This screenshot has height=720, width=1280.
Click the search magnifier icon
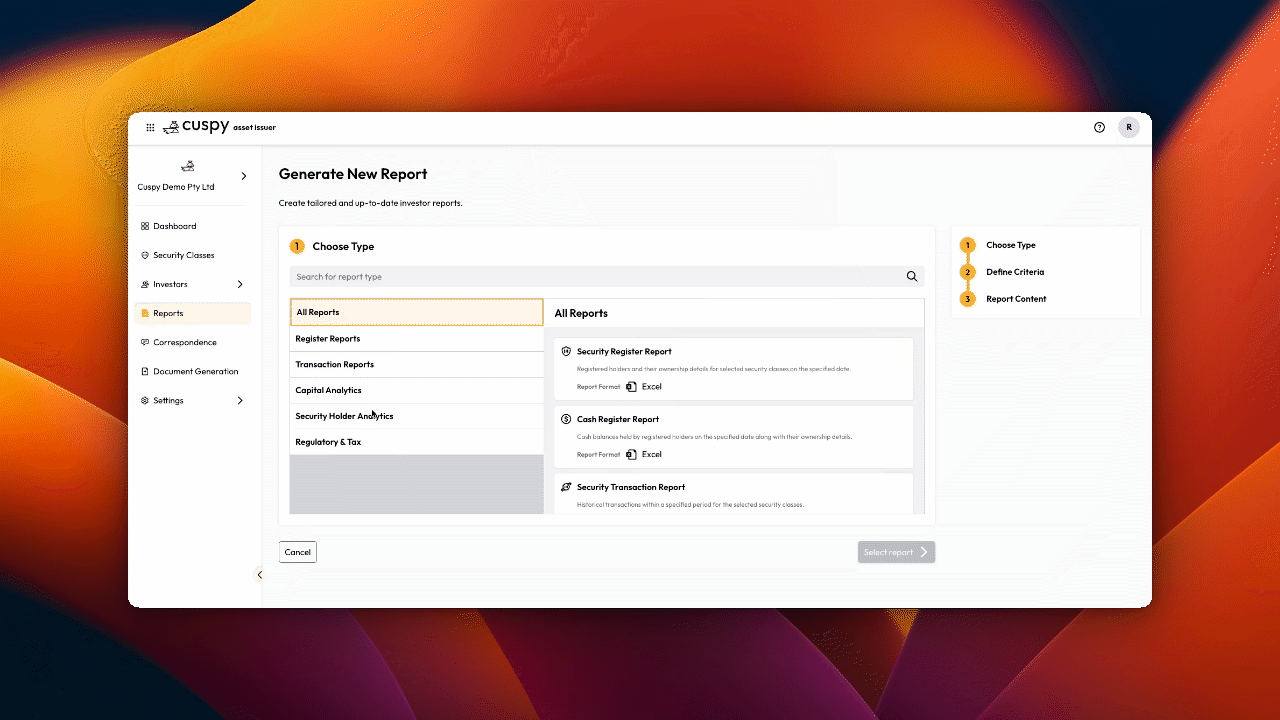coord(911,277)
